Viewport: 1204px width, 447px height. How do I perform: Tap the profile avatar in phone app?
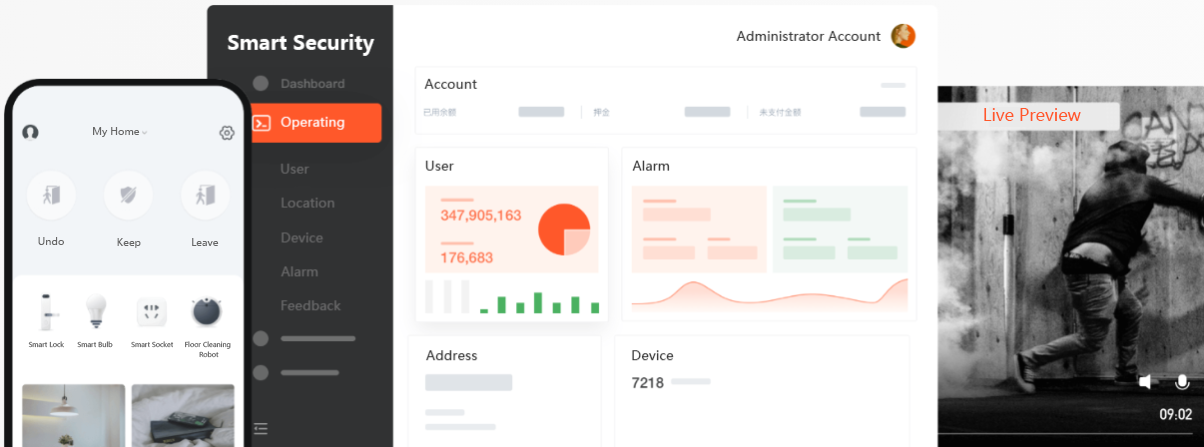click(30, 132)
